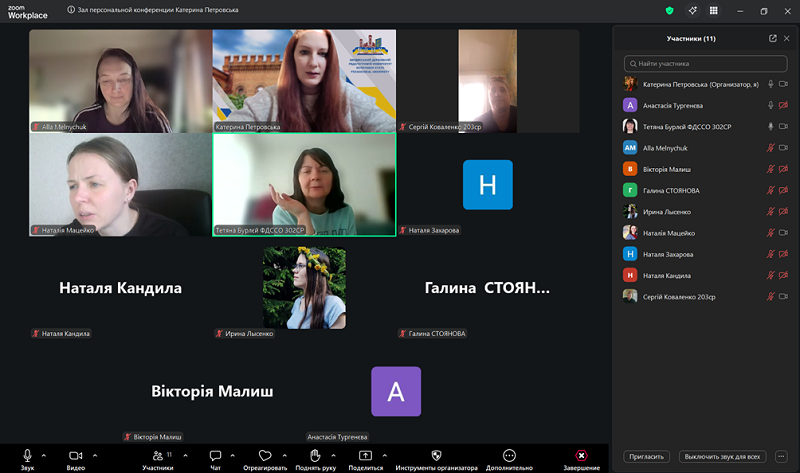Click the green encryption shield icon
This screenshot has width=800, height=473.
[x=669, y=10]
